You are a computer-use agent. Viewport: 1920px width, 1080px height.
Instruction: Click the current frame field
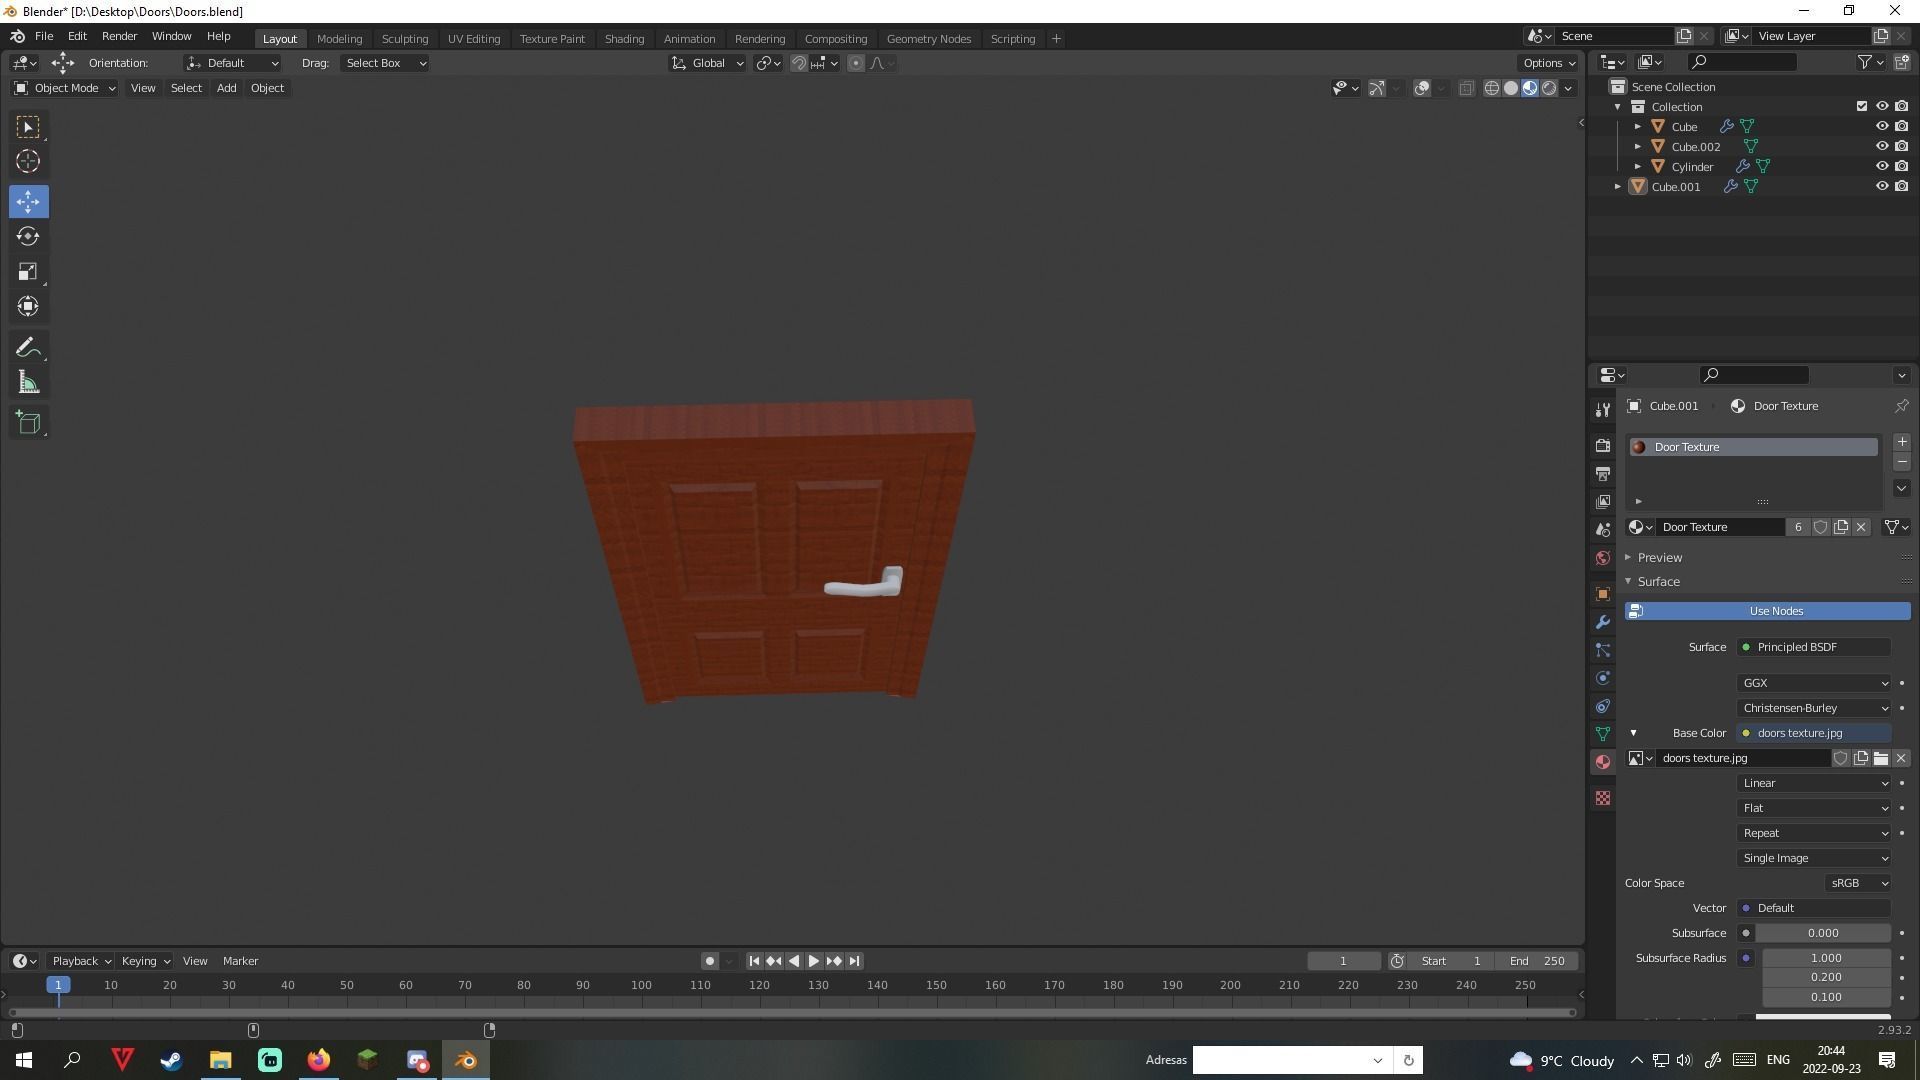coord(1343,961)
